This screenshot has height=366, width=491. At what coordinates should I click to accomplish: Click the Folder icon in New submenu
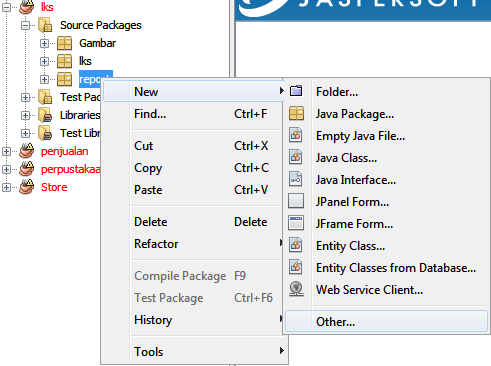pyautogui.click(x=296, y=91)
